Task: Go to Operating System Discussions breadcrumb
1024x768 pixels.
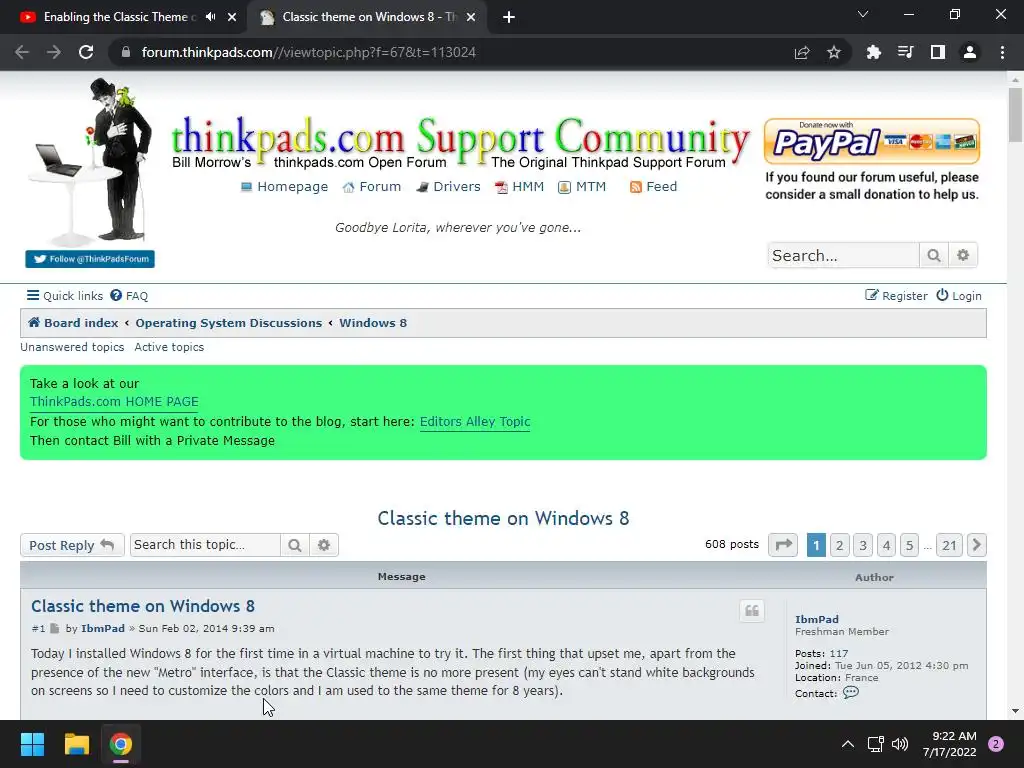Action: coord(229,323)
